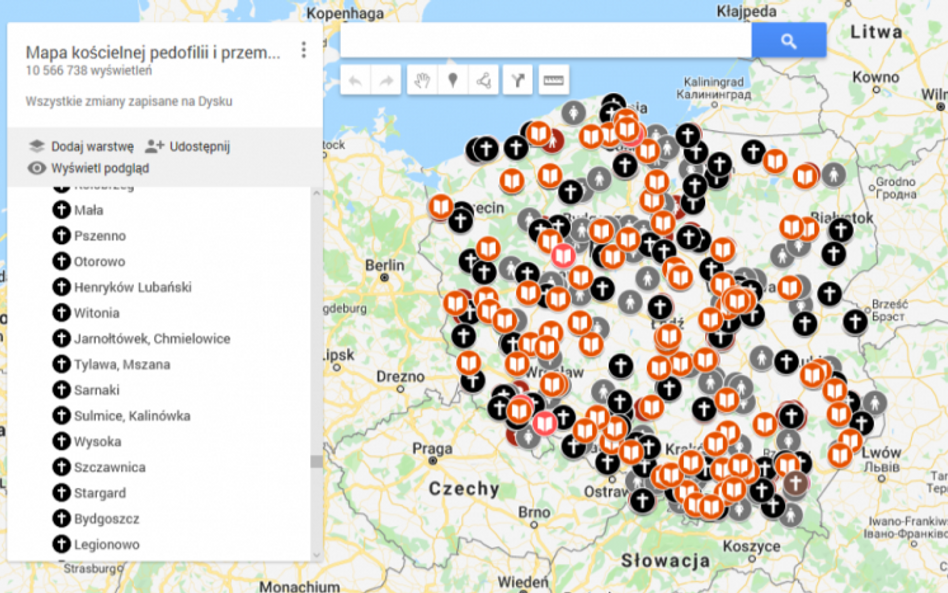Viewport: 948px width, 593px height.
Task: Select the add directions tool
Action: tap(518, 80)
